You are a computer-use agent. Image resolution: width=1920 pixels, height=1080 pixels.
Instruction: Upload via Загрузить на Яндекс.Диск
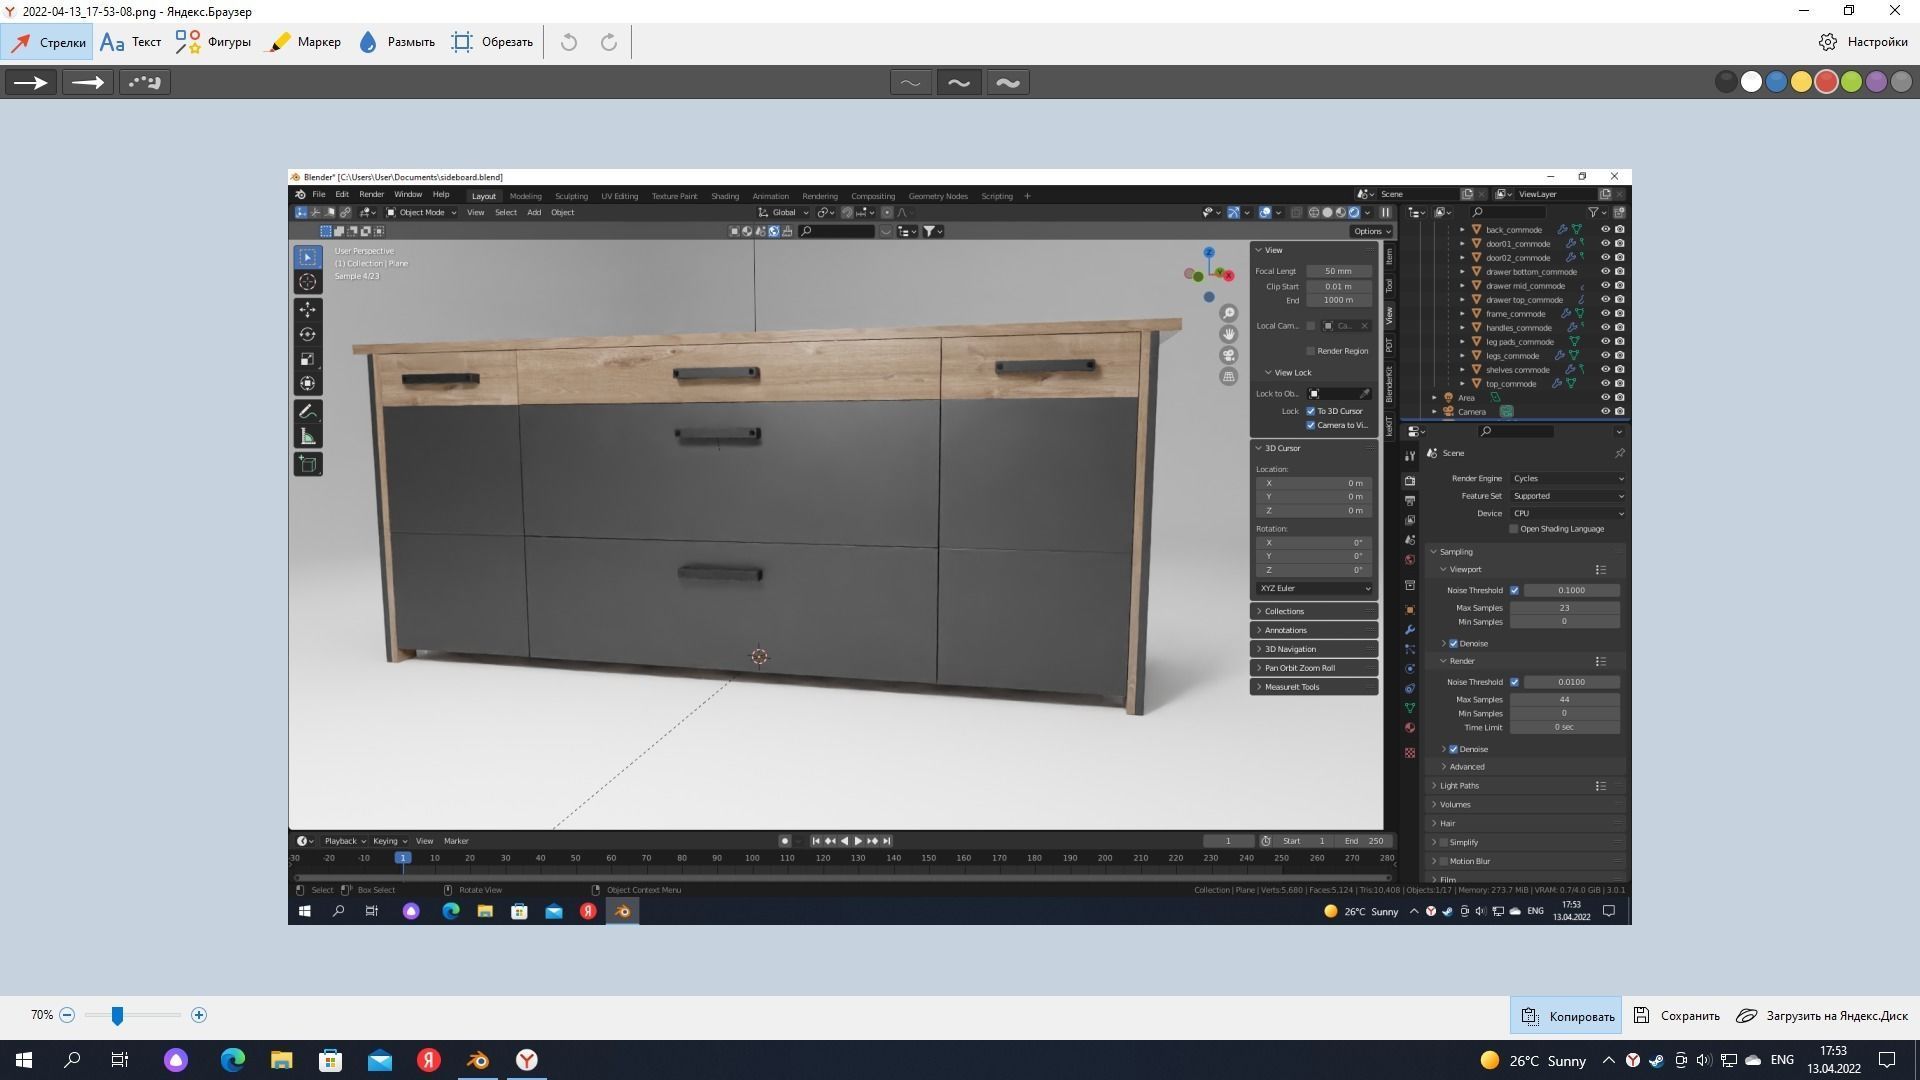pos(1822,1016)
